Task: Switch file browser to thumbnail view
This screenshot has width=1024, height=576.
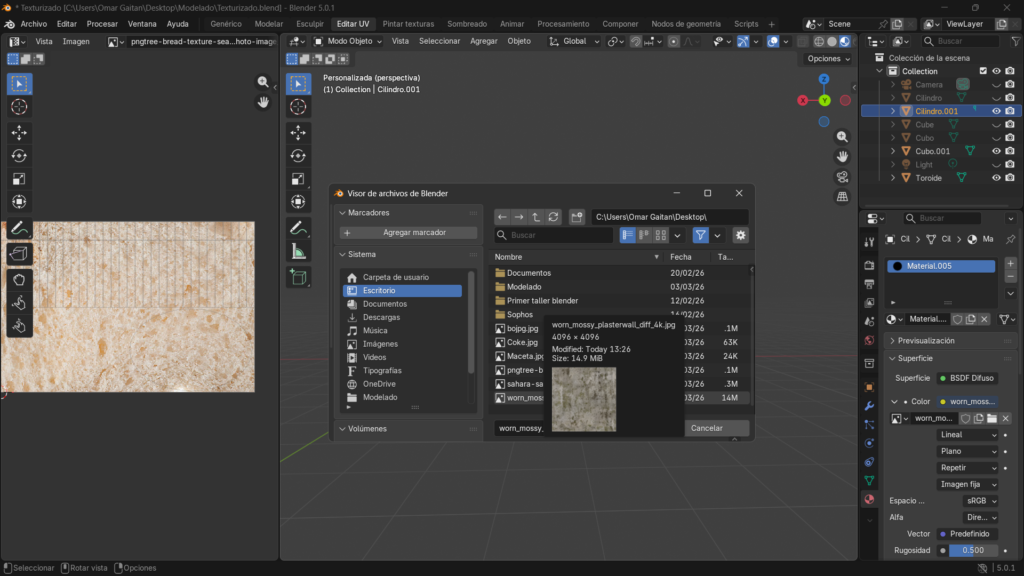Action: [x=662, y=235]
